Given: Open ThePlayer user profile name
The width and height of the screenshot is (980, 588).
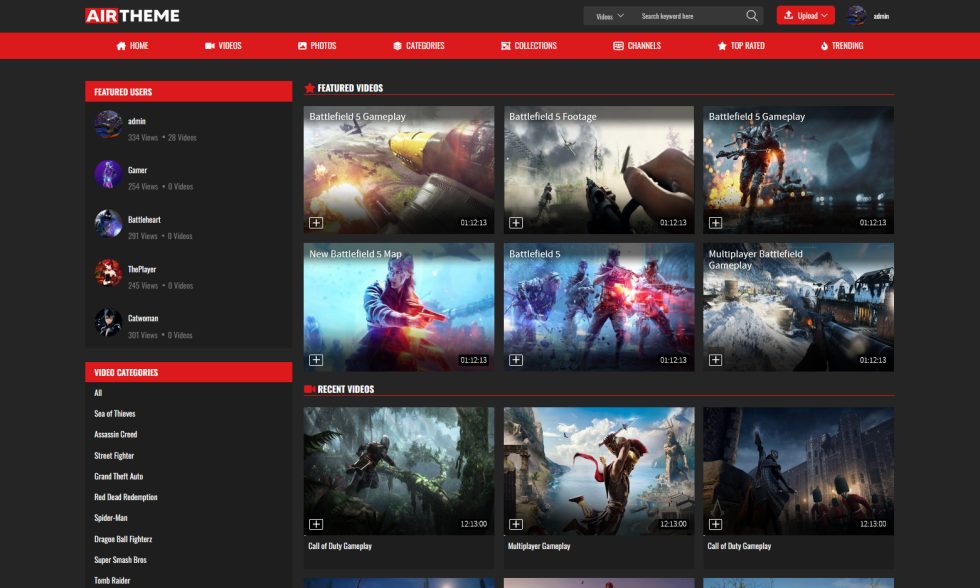Looking at the screenshot, I should click(x=142, y=269).
